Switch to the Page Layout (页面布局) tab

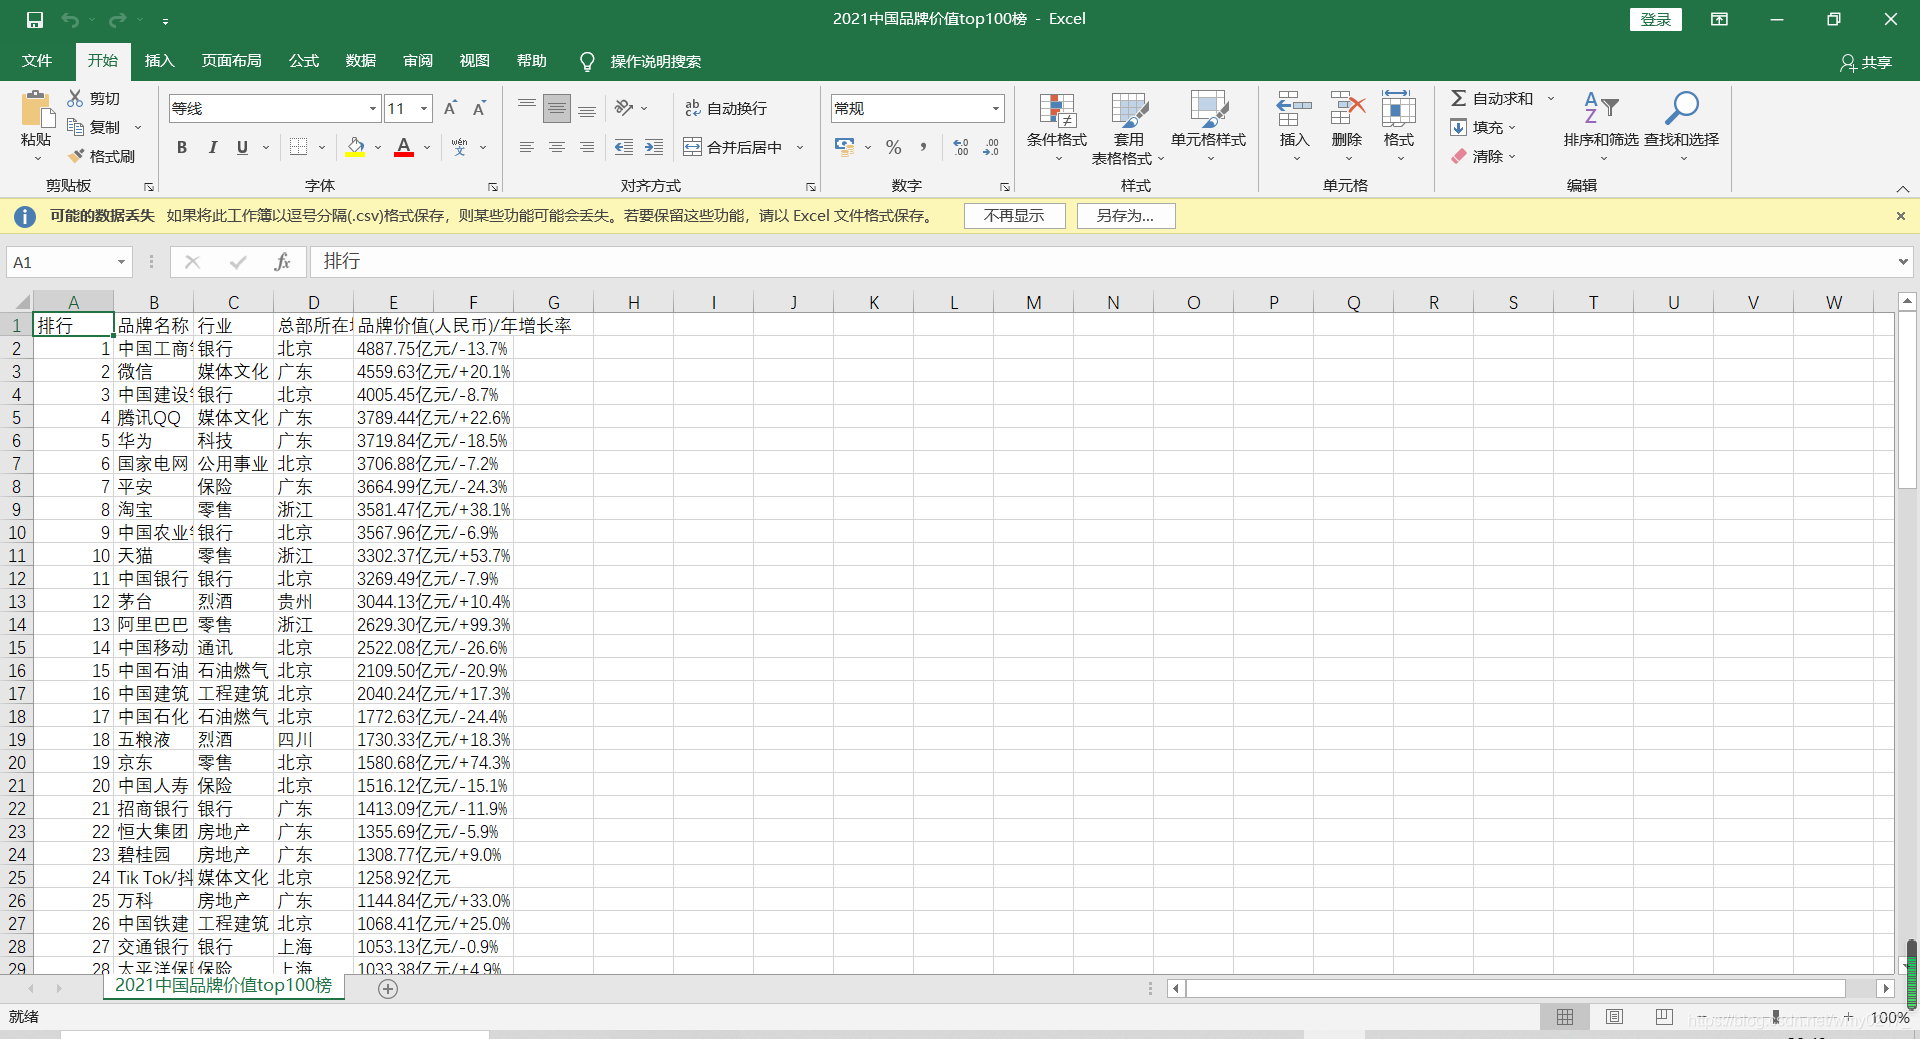click(x=232, y=61)
